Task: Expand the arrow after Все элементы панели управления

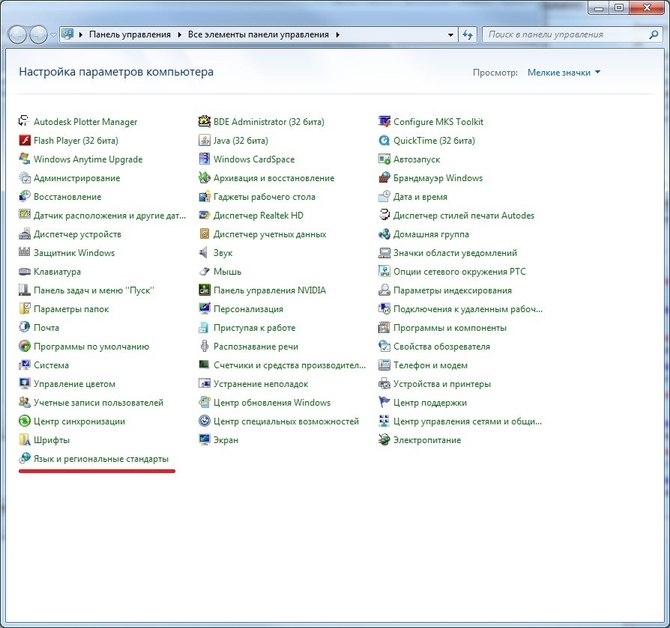Action: [x=338, y=34]
